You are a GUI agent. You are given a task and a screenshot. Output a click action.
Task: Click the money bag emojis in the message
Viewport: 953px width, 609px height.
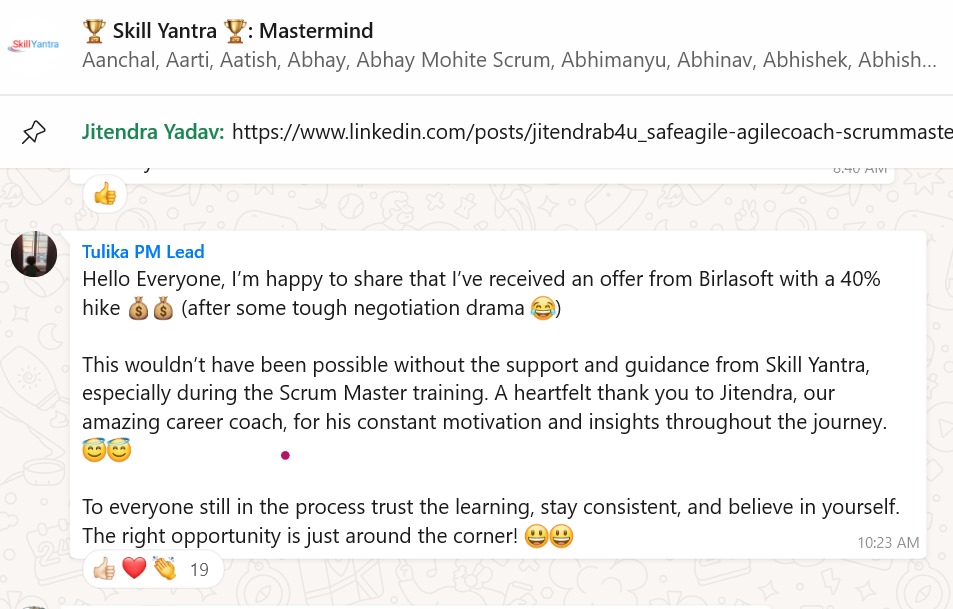point(151,310)
